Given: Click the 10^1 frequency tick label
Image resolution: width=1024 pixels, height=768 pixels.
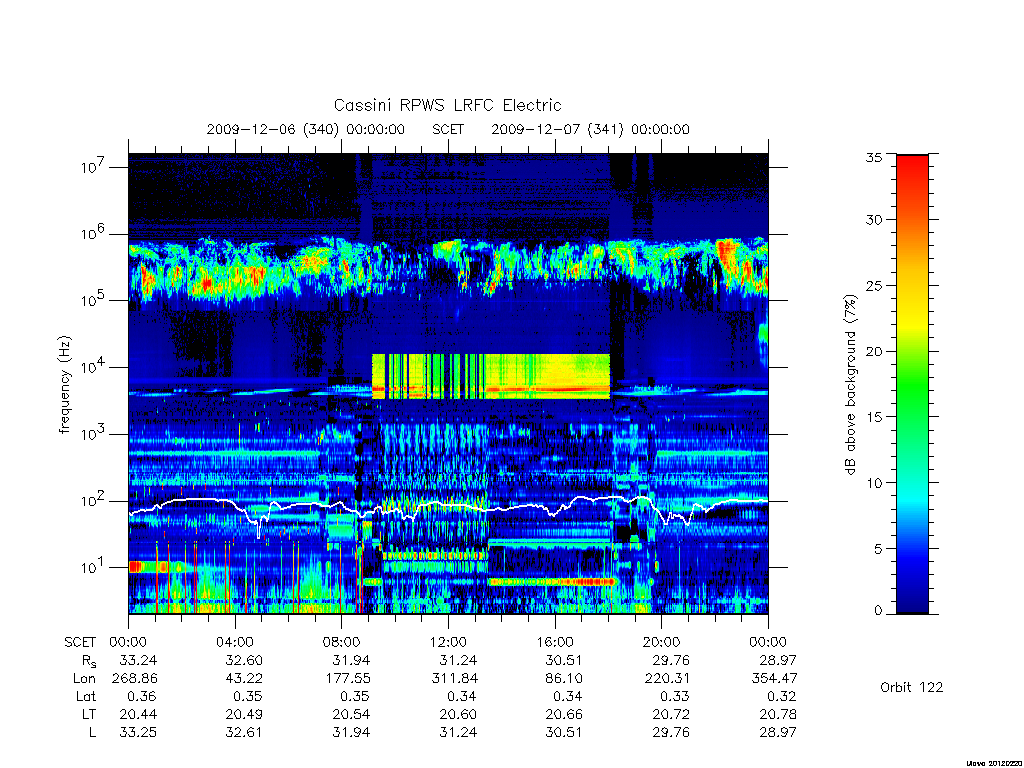Looking at the screenshot, I should coord(93,567).
